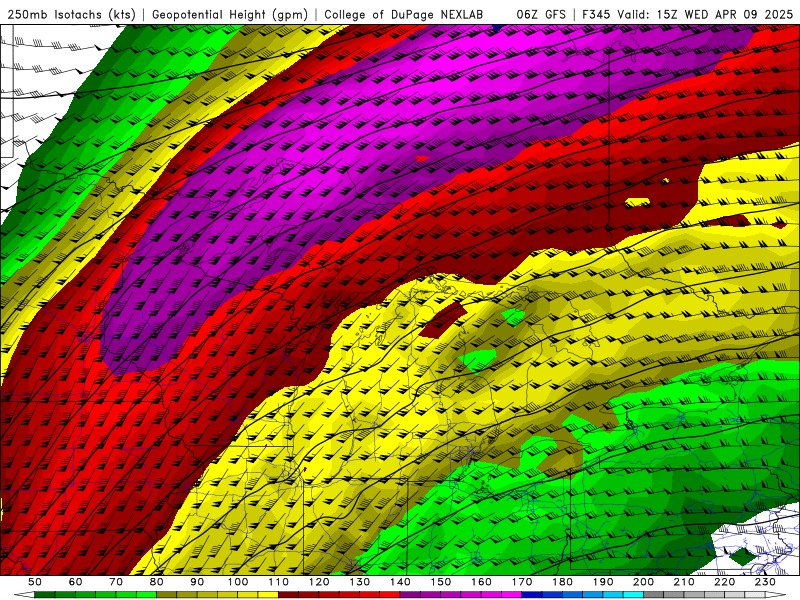Click the '200' label on the color scale
This screenshot has width=800, height=600.
(x=644, y=582)
